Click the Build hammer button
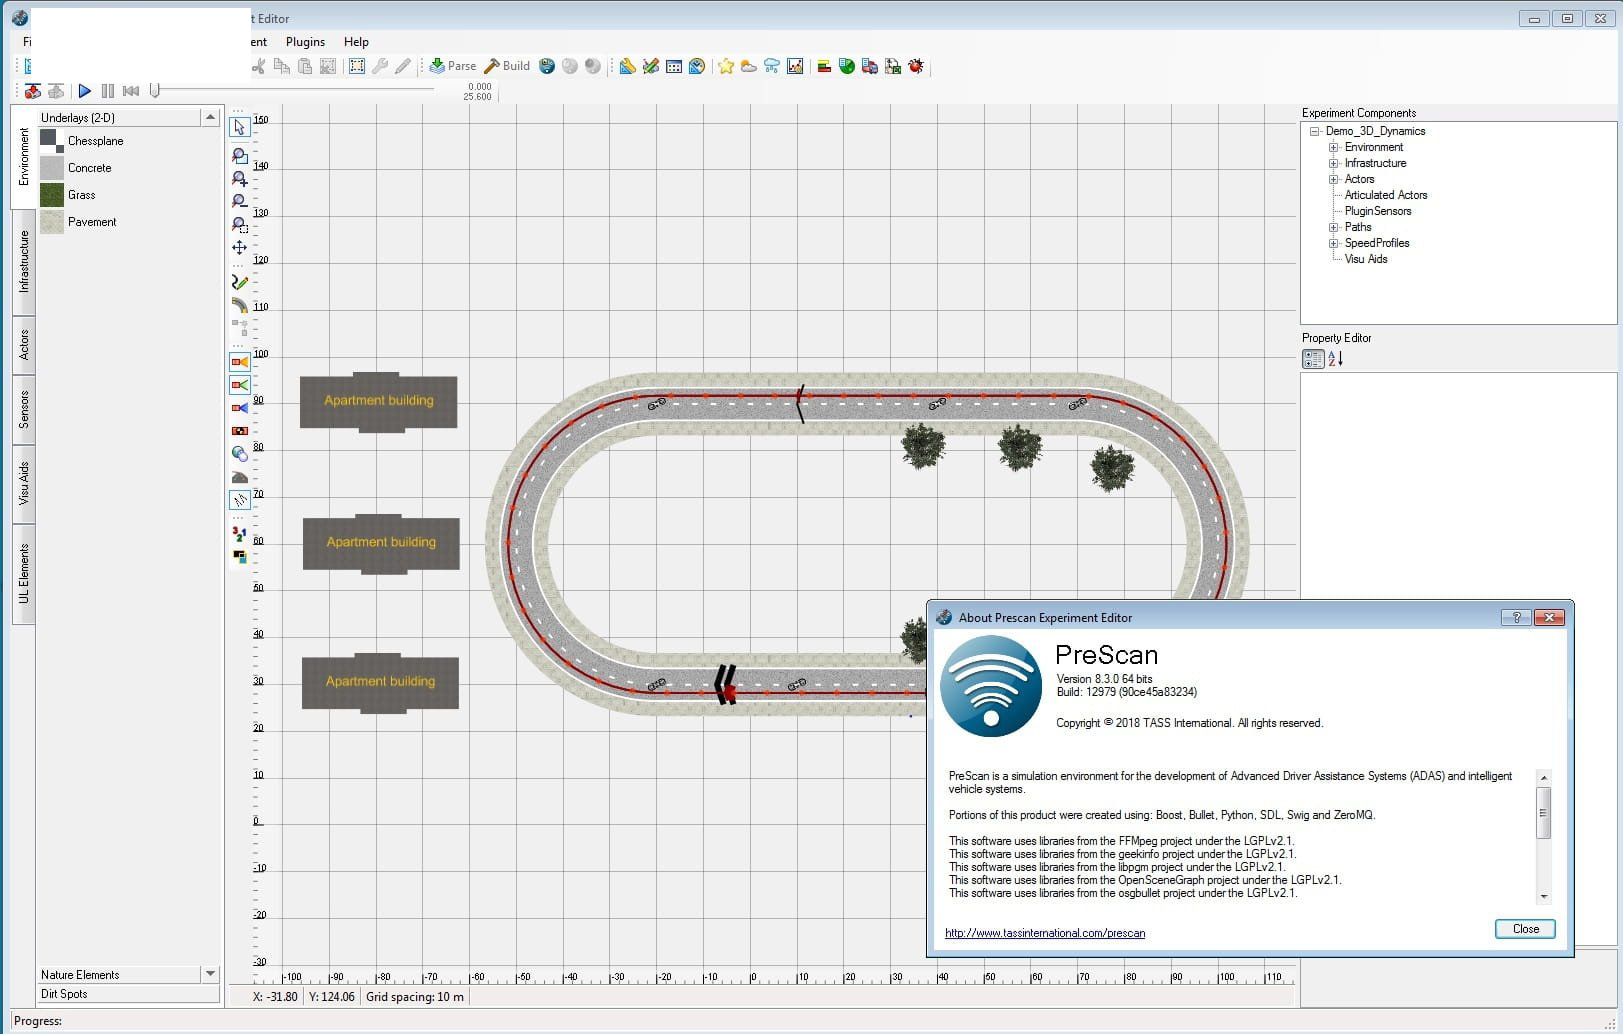 click(507, 66)
